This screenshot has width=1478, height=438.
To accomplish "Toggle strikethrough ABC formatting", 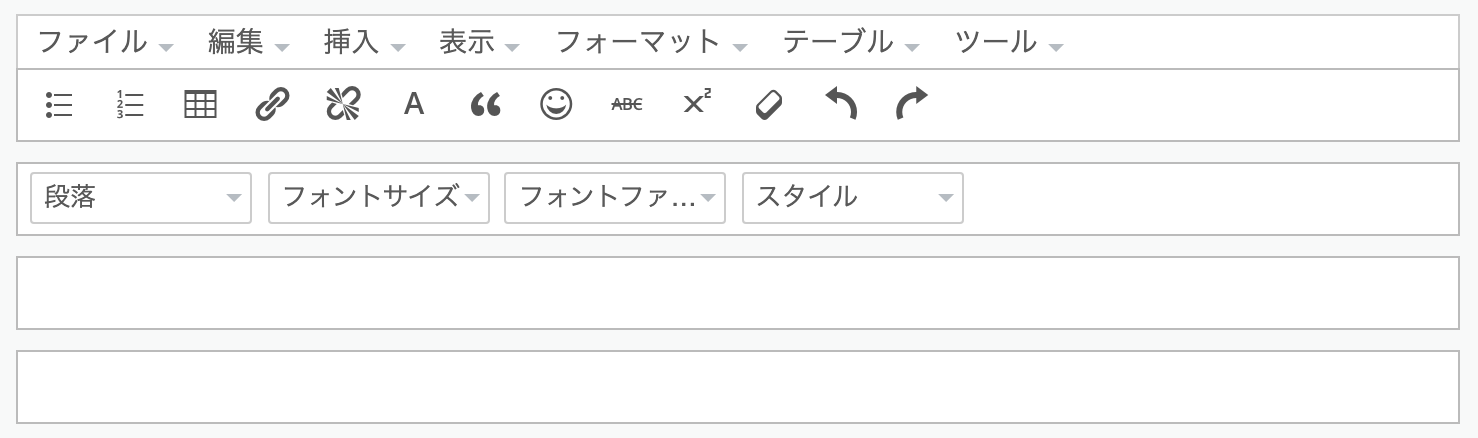I will tap(627, 104).
